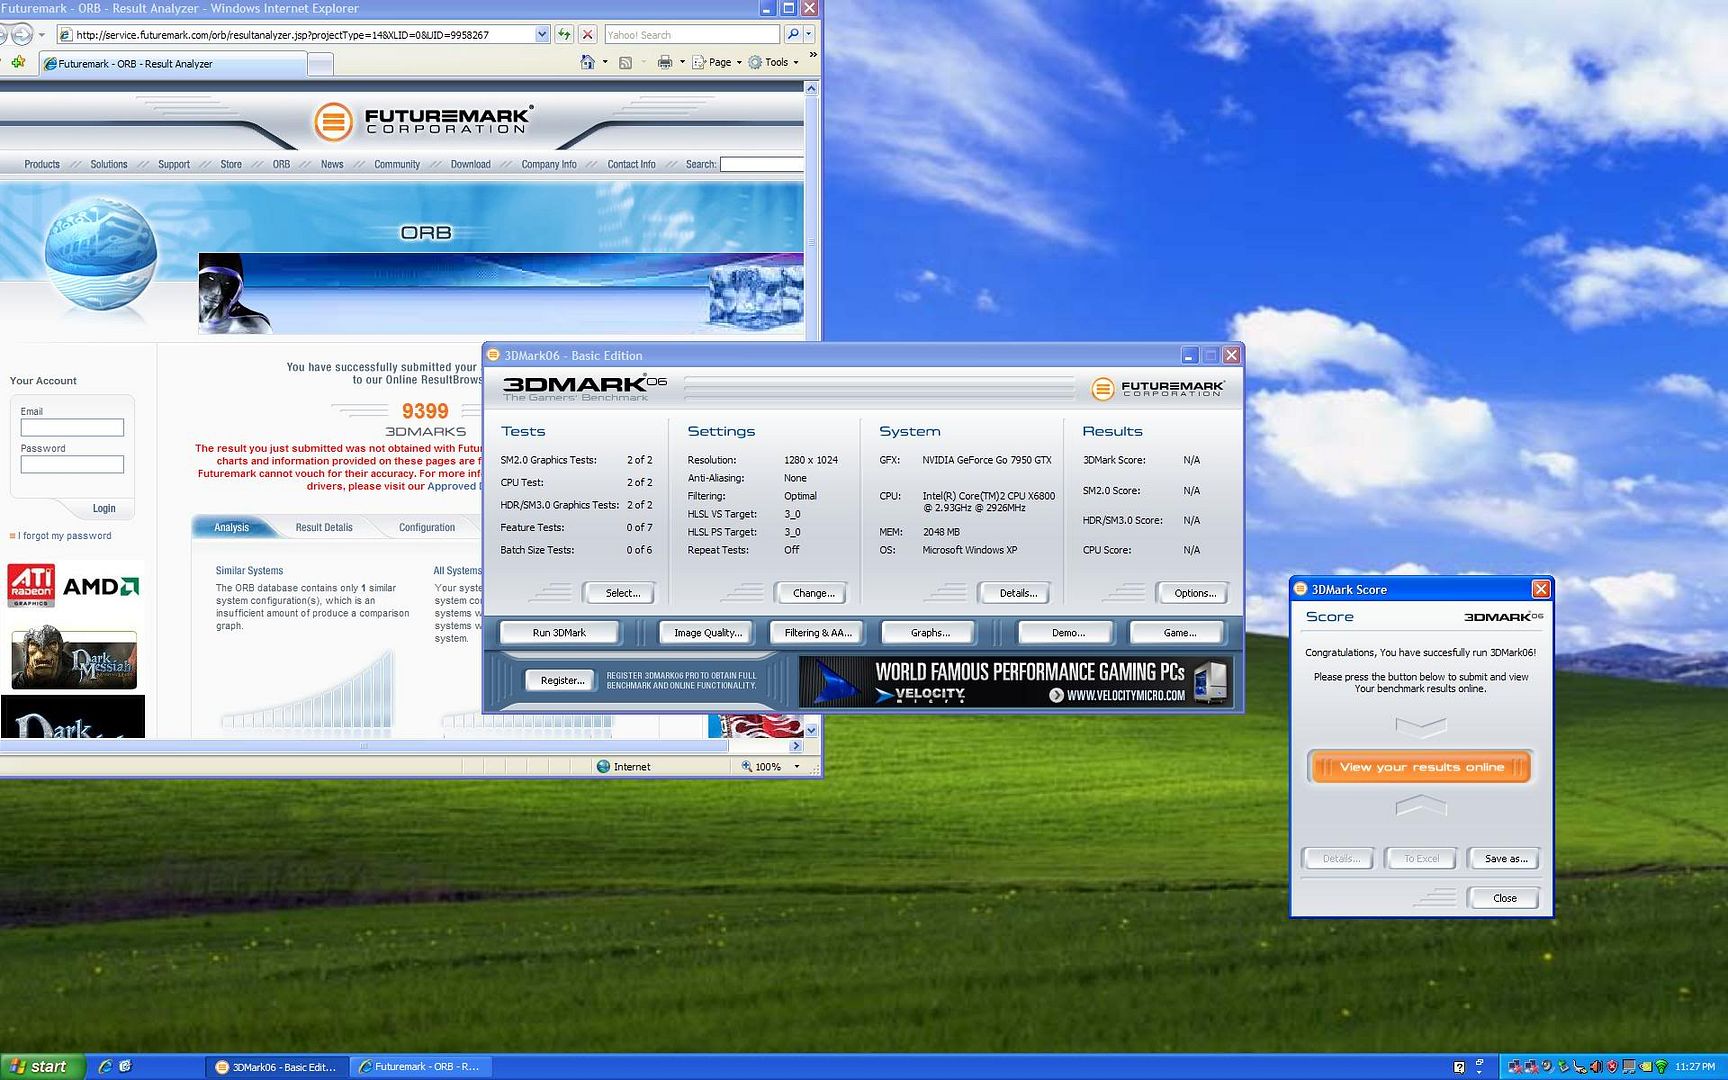Viewport: 1728px width, 1080px height.
Task: Switch to Result Details tab
Action: click(324, 527)
